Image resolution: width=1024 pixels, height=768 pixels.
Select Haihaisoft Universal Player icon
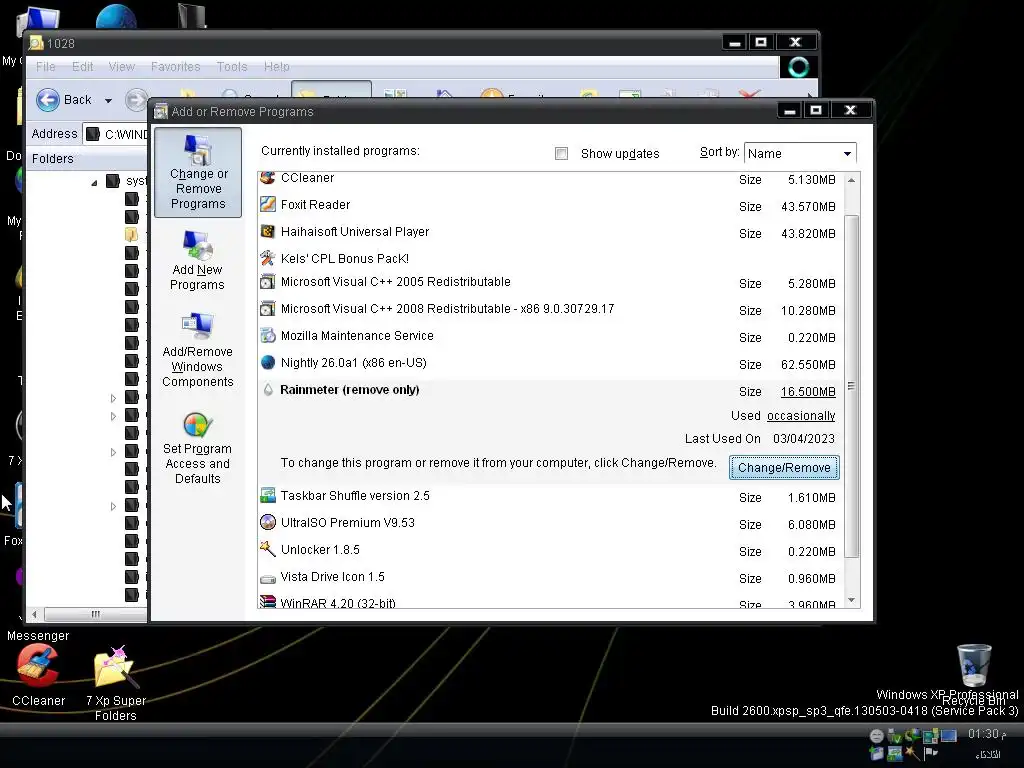point(268,231)
